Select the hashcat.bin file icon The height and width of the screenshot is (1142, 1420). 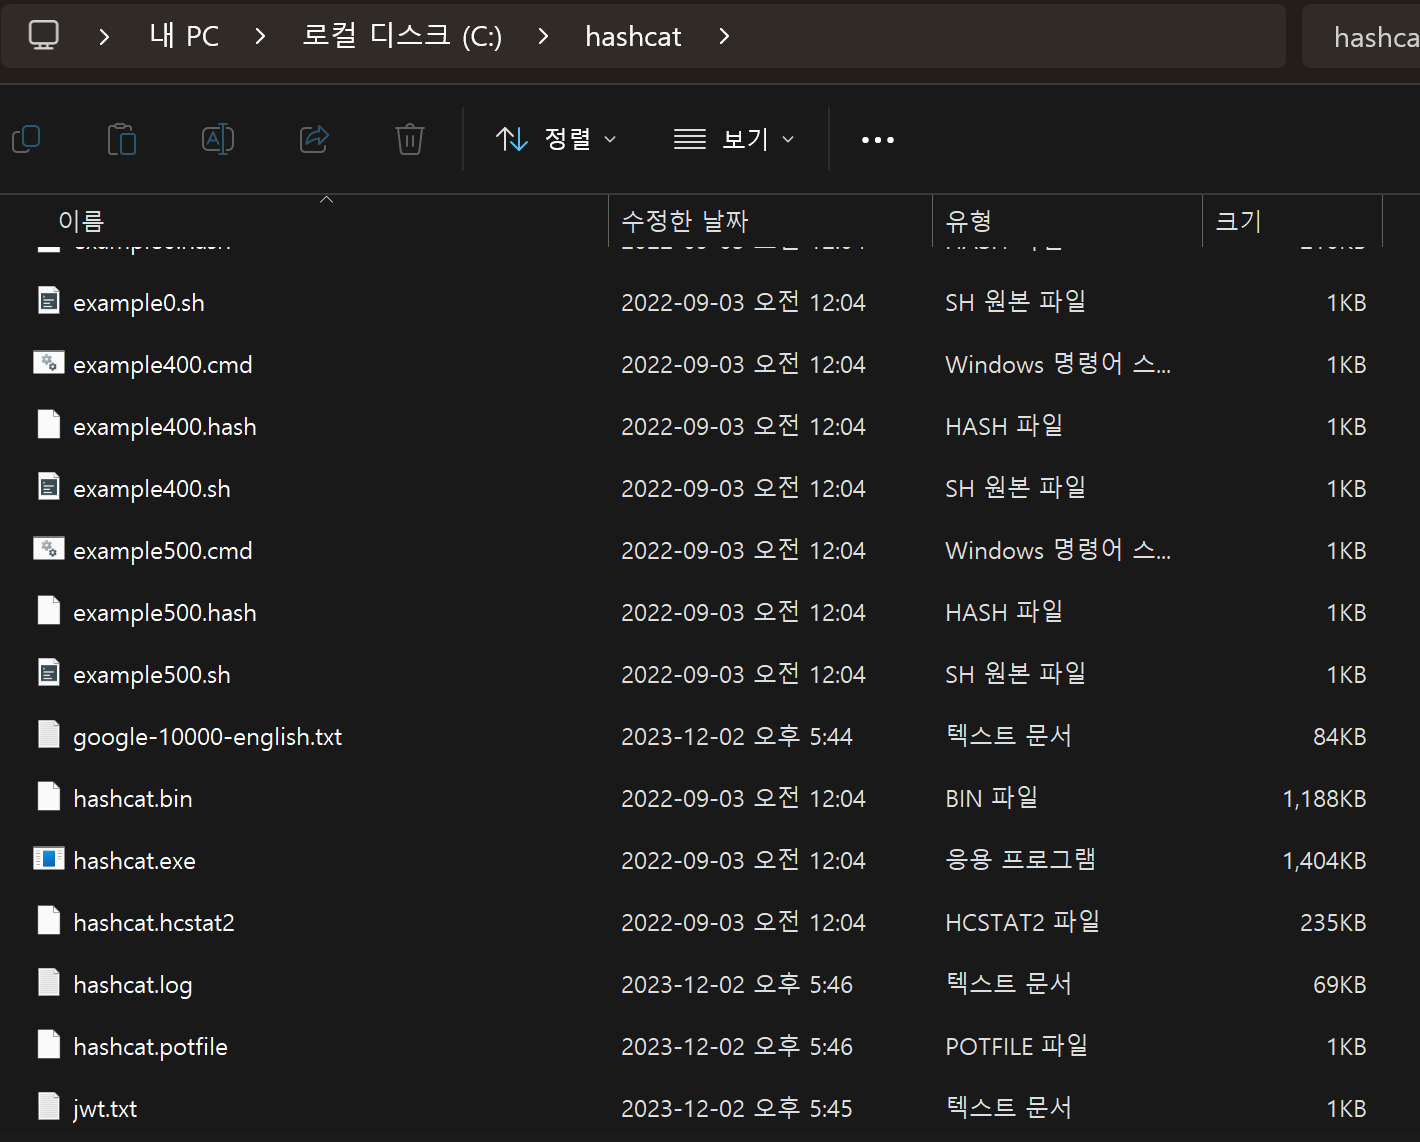tap(49, 796)
